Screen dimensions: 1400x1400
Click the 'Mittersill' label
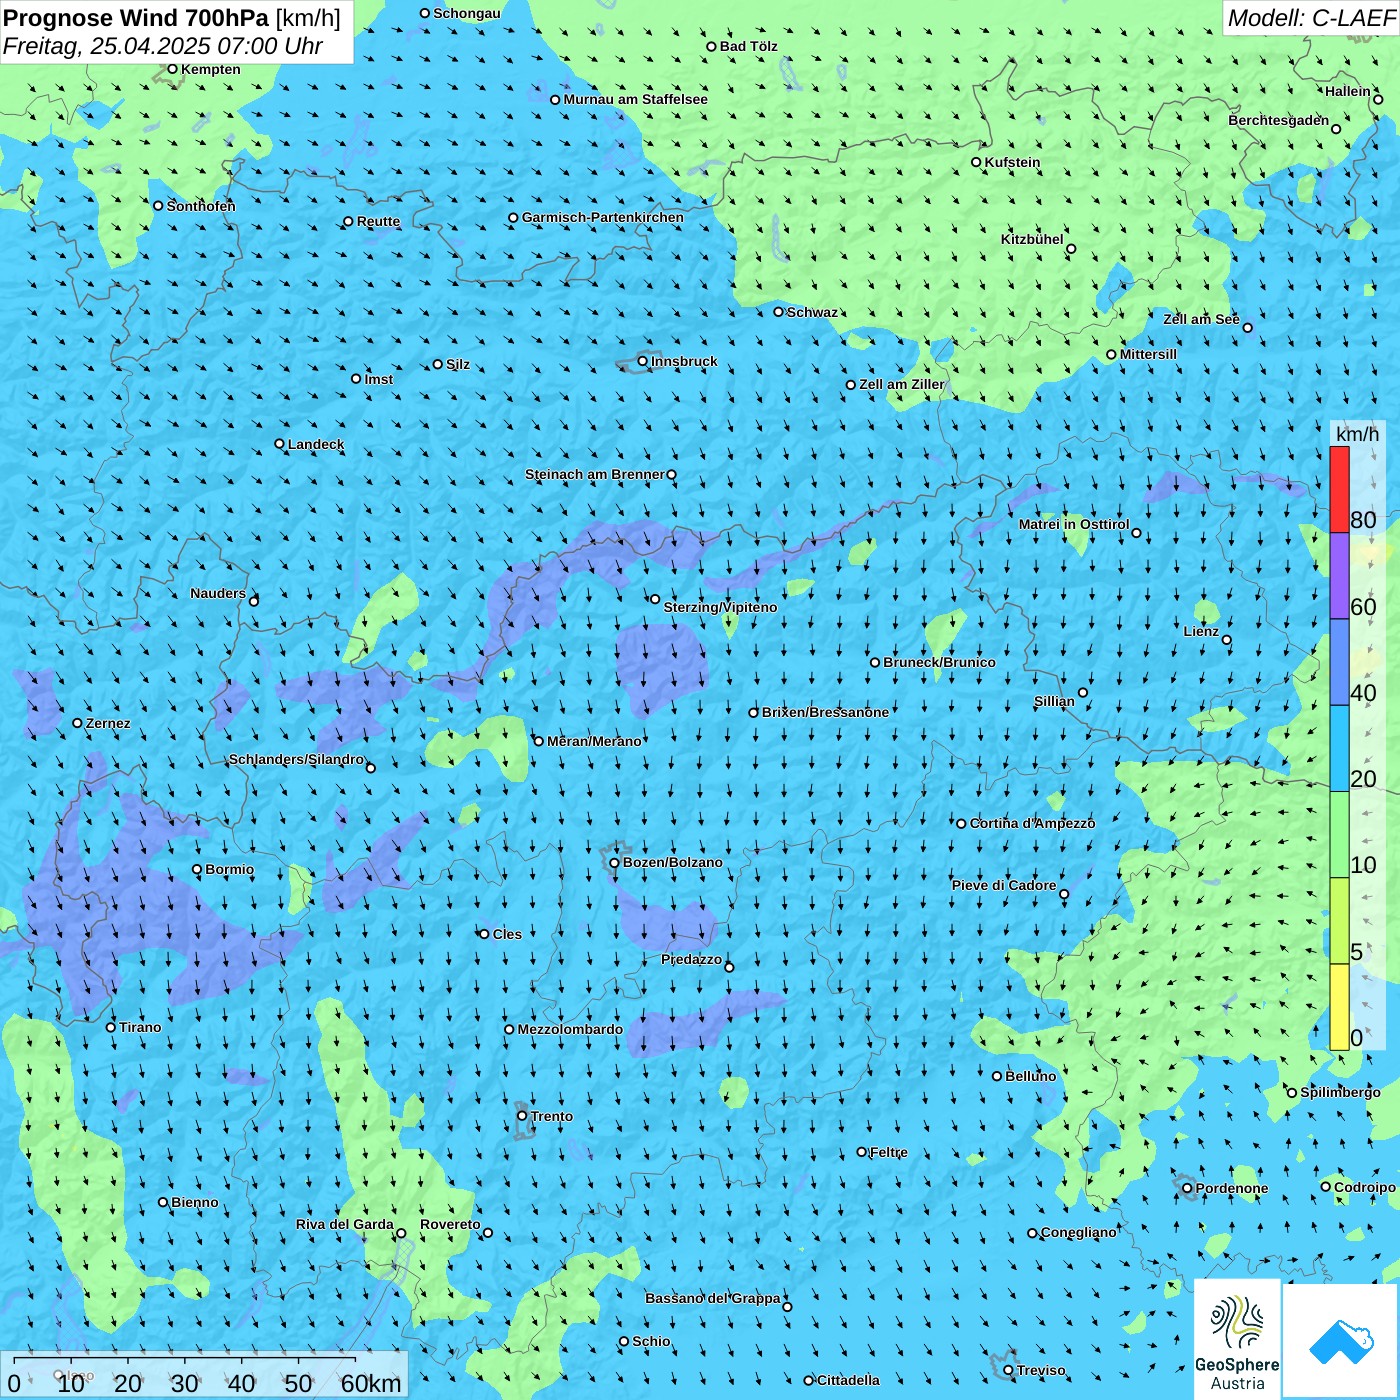(x=1148, y=354)
